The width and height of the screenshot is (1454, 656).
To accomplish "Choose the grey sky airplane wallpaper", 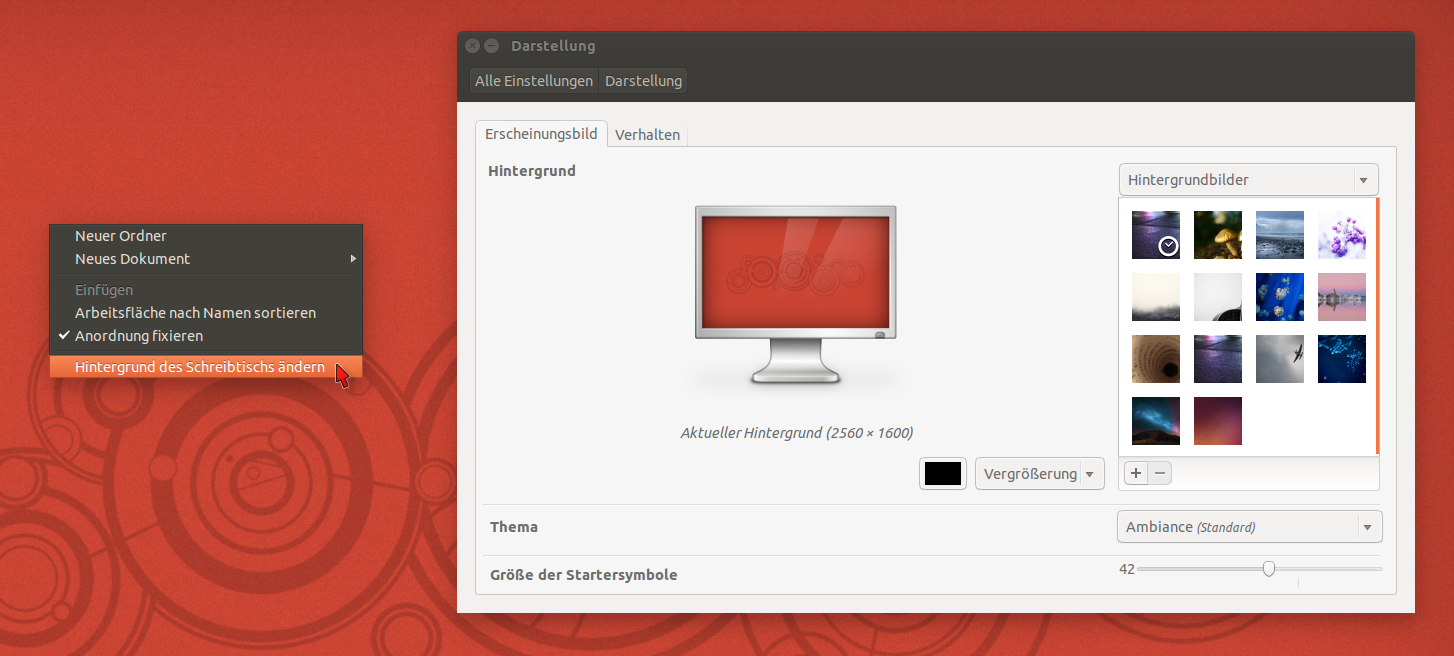I will click(x=1280, y=359).
